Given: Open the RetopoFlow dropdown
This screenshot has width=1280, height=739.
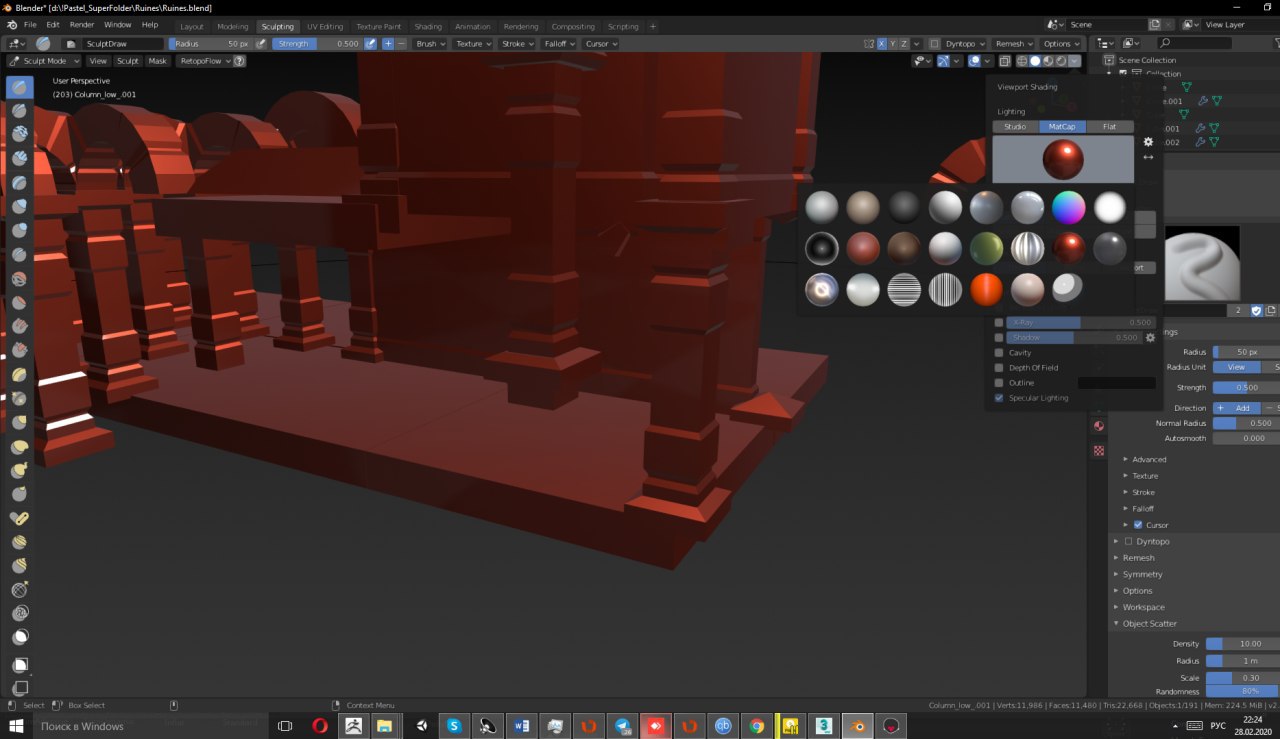Looking at the screenshot, I should 204,61.
